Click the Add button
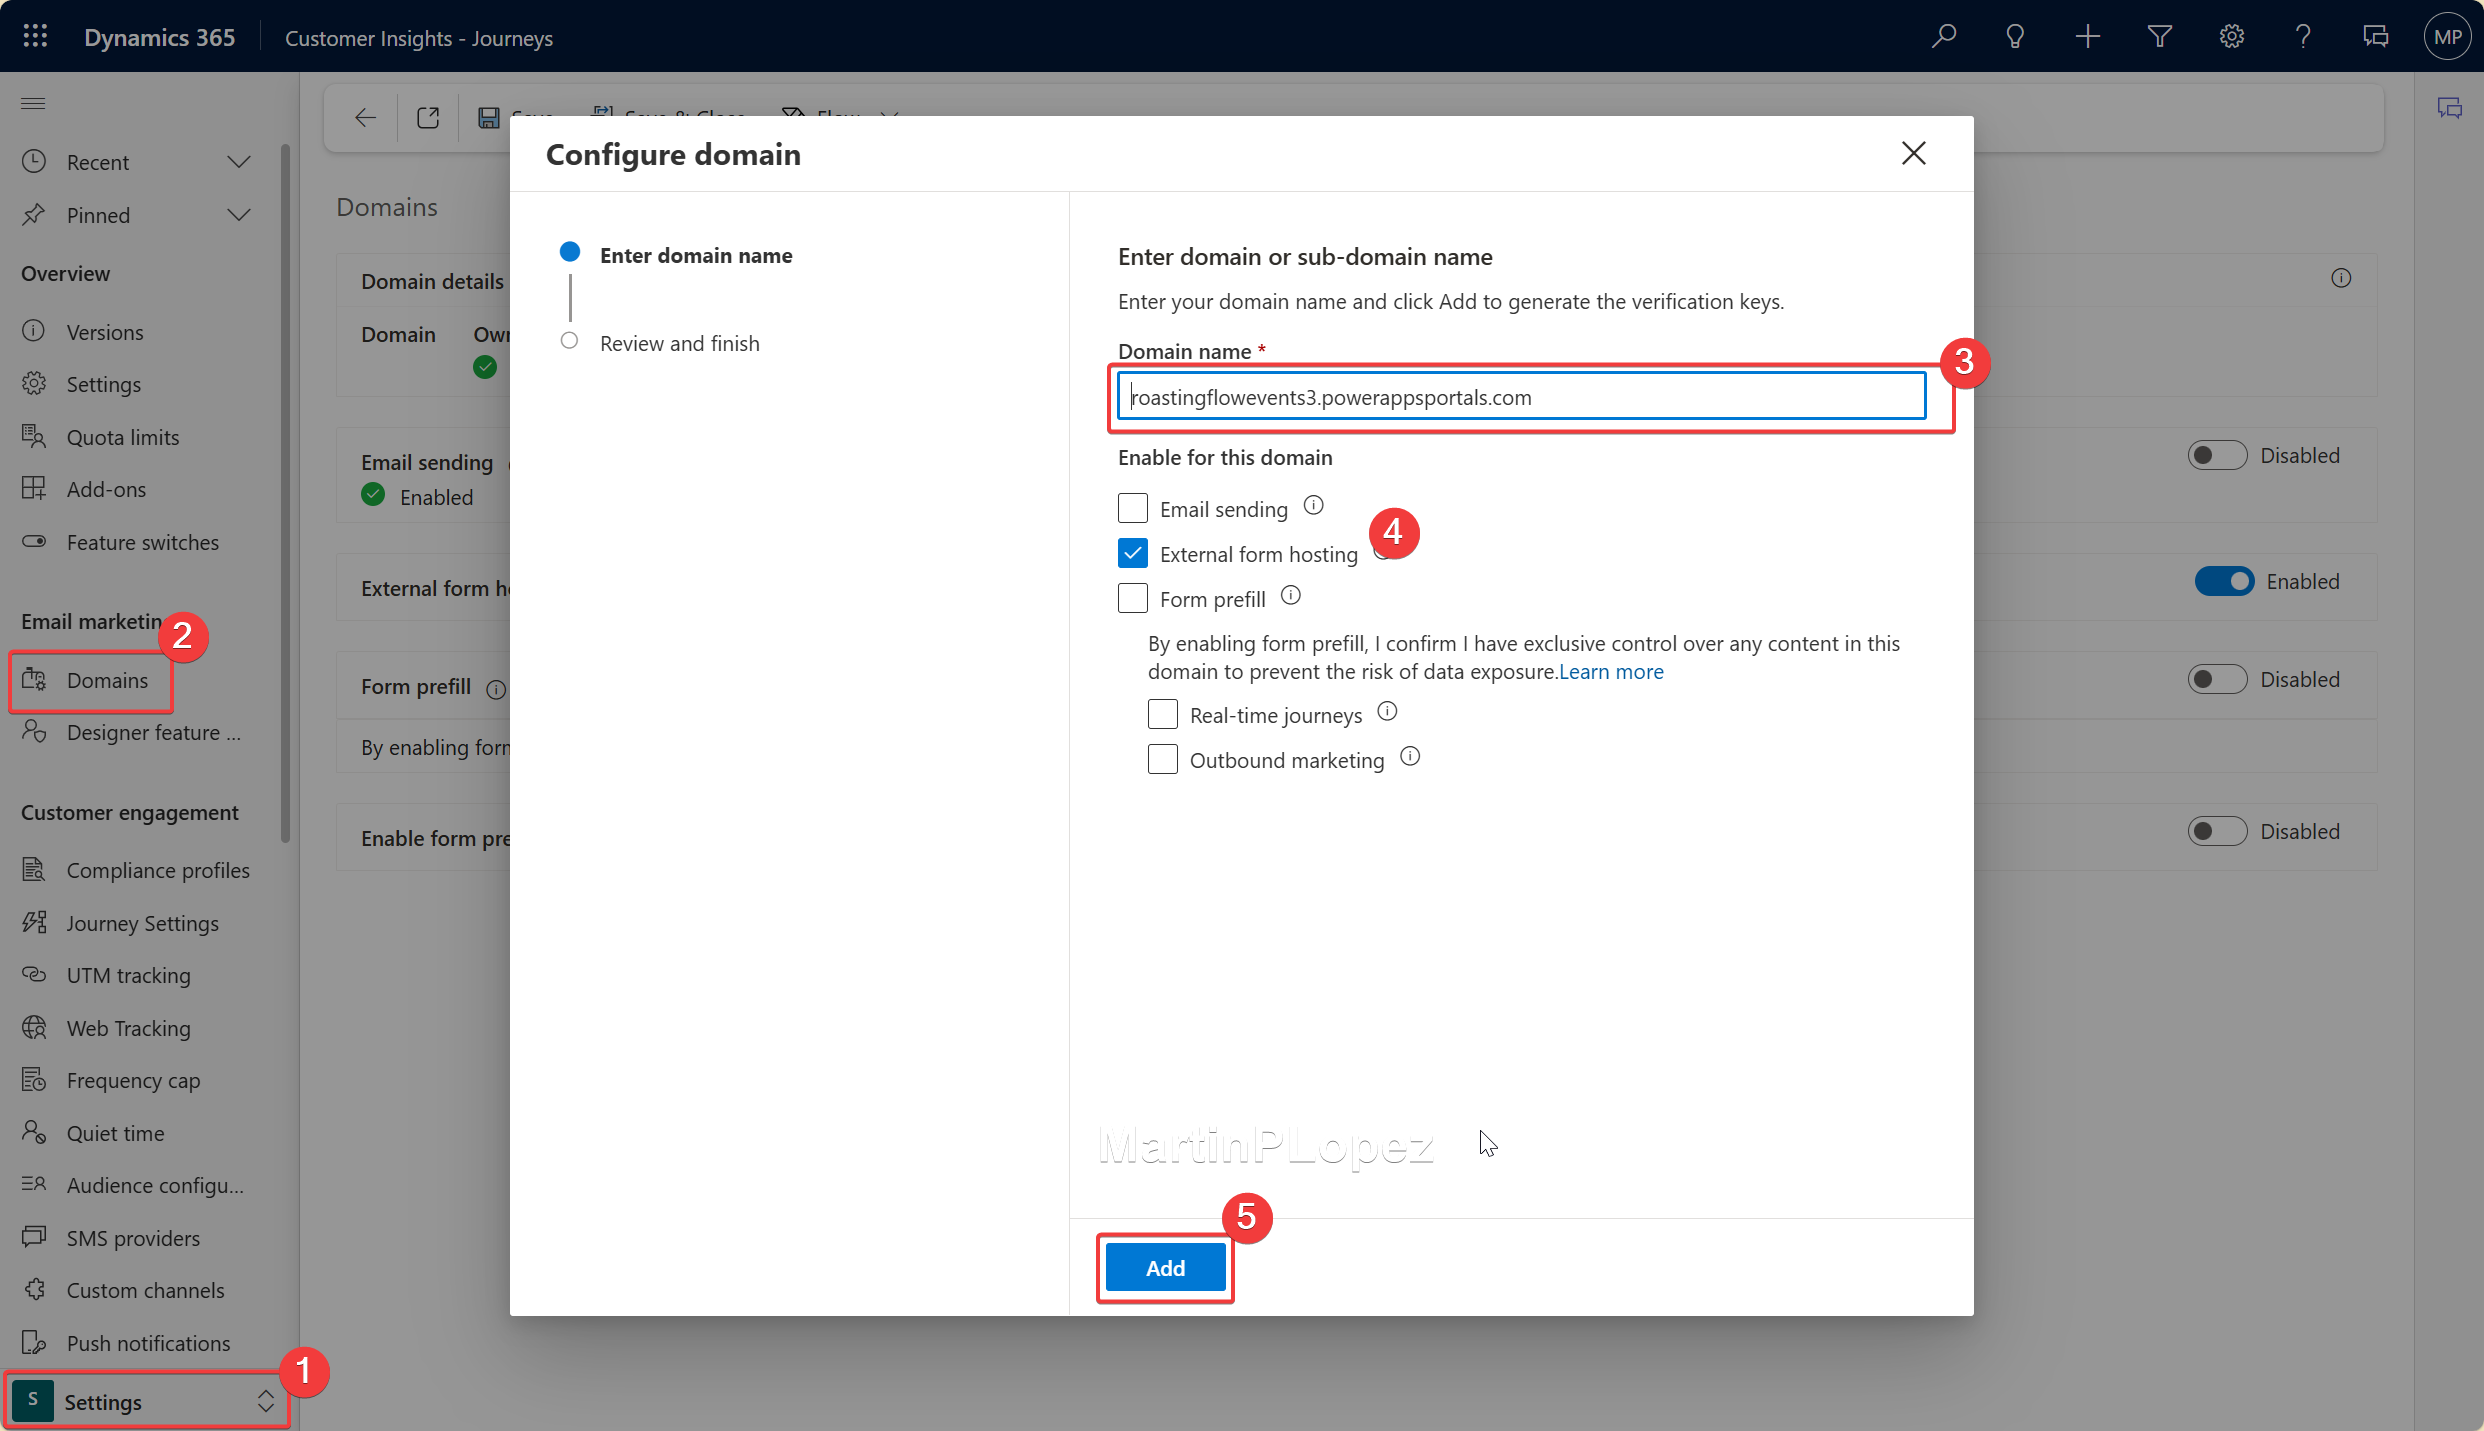Viewport: 2484px width, 1431px height. (1165, 1268)
